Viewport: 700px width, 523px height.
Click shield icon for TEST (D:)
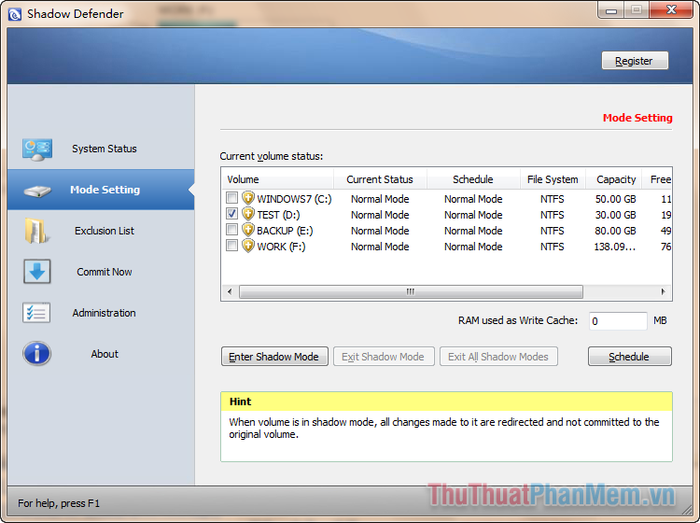pyautogui.click(x=248, y=214)
